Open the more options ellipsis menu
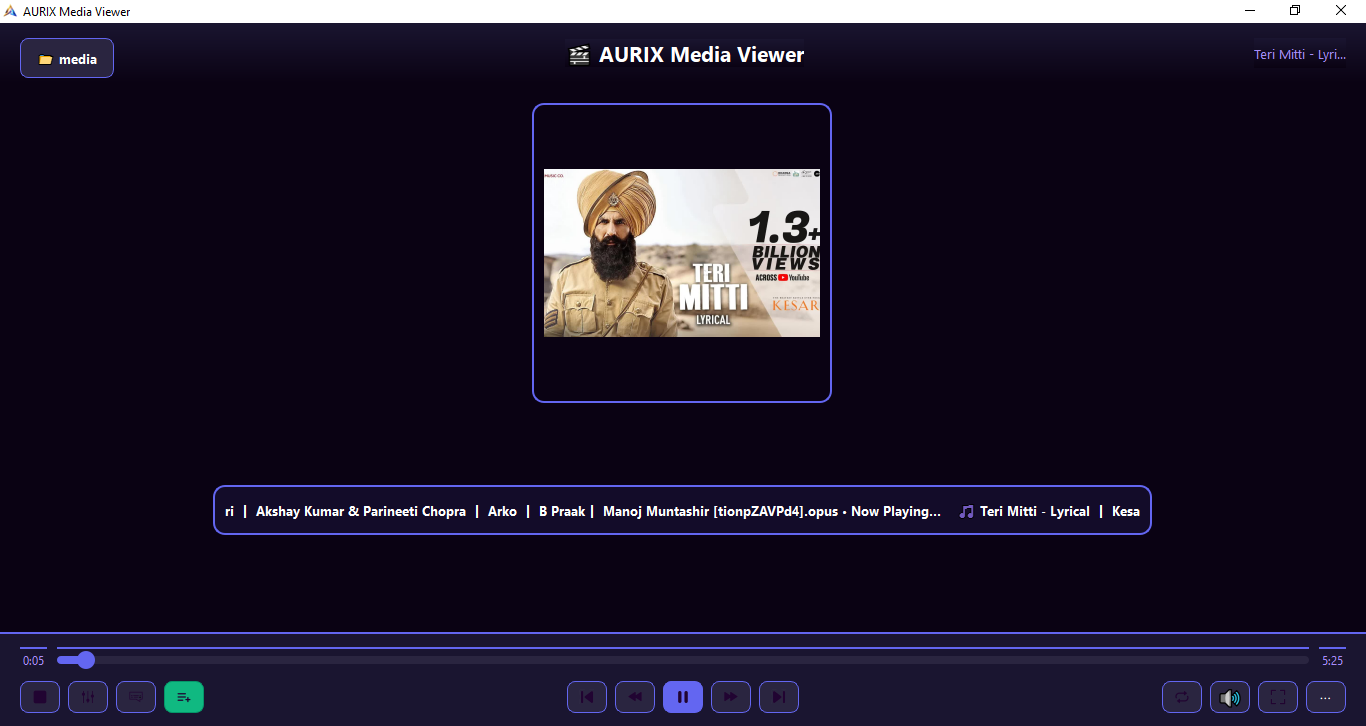The height and width of the screenshot is (726, 1366). click(1326, 697)
